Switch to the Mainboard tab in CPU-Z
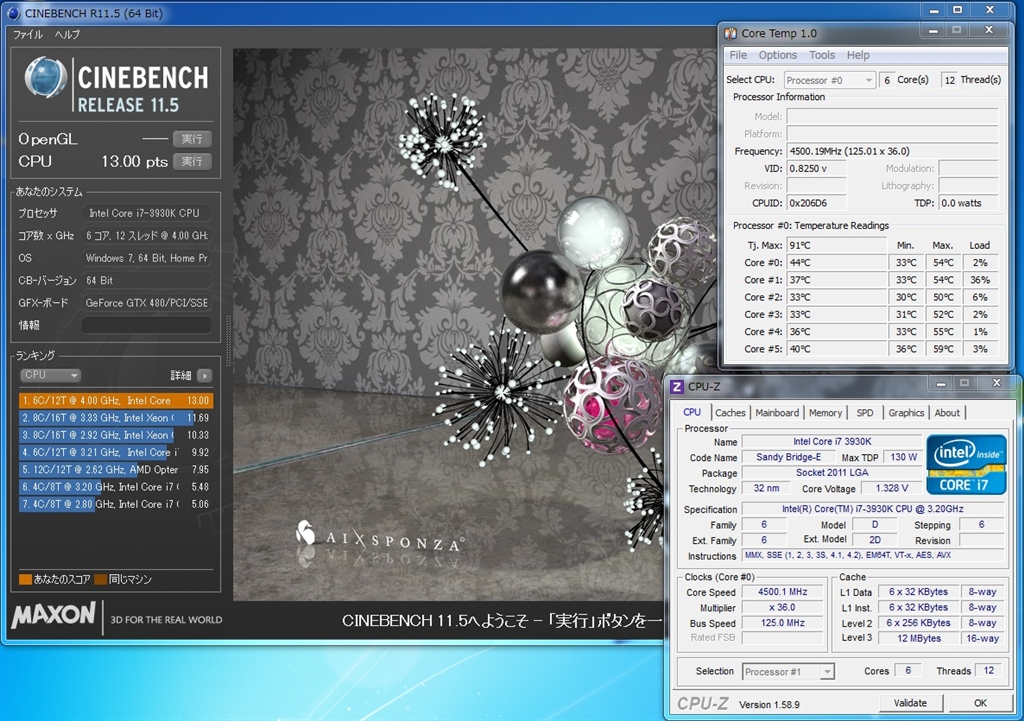This screenshot has height=721, width=1024. [777, 413]
